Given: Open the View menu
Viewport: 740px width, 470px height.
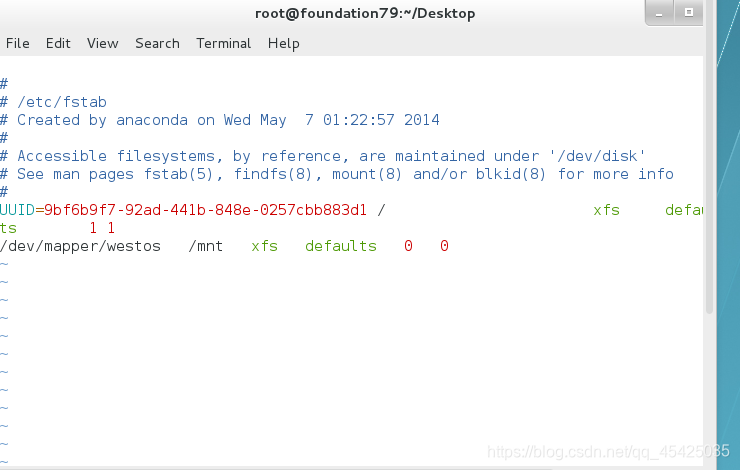Looking at the screenshot, I should click(102, 43).
